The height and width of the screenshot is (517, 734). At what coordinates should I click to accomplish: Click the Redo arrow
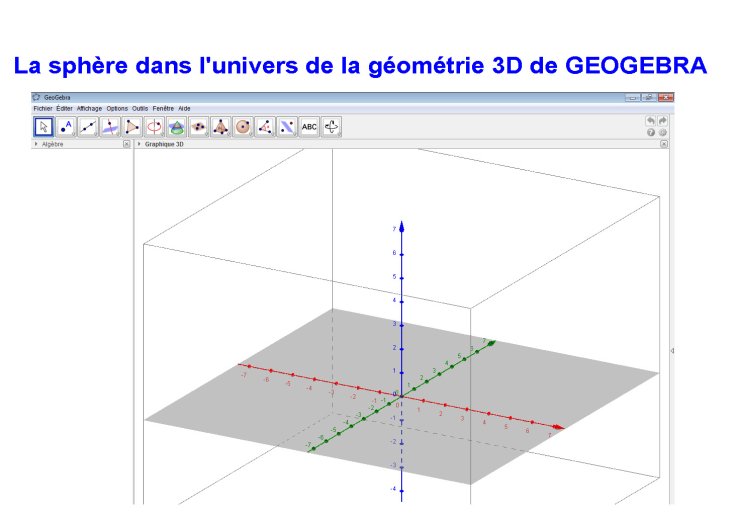[662, 121]
